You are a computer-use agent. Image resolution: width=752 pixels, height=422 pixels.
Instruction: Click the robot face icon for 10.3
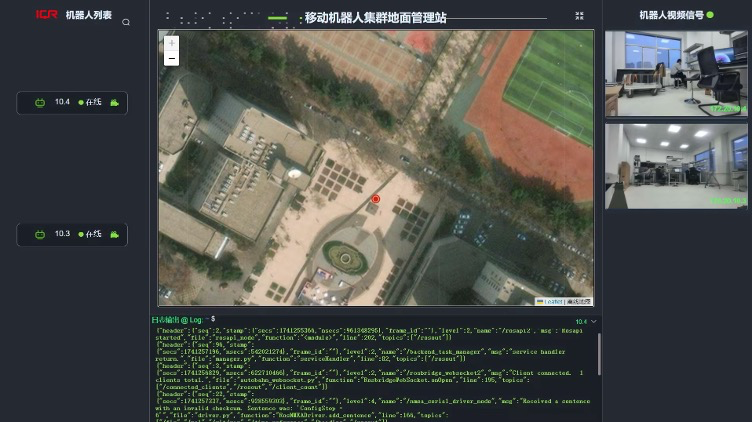[40, 234]
